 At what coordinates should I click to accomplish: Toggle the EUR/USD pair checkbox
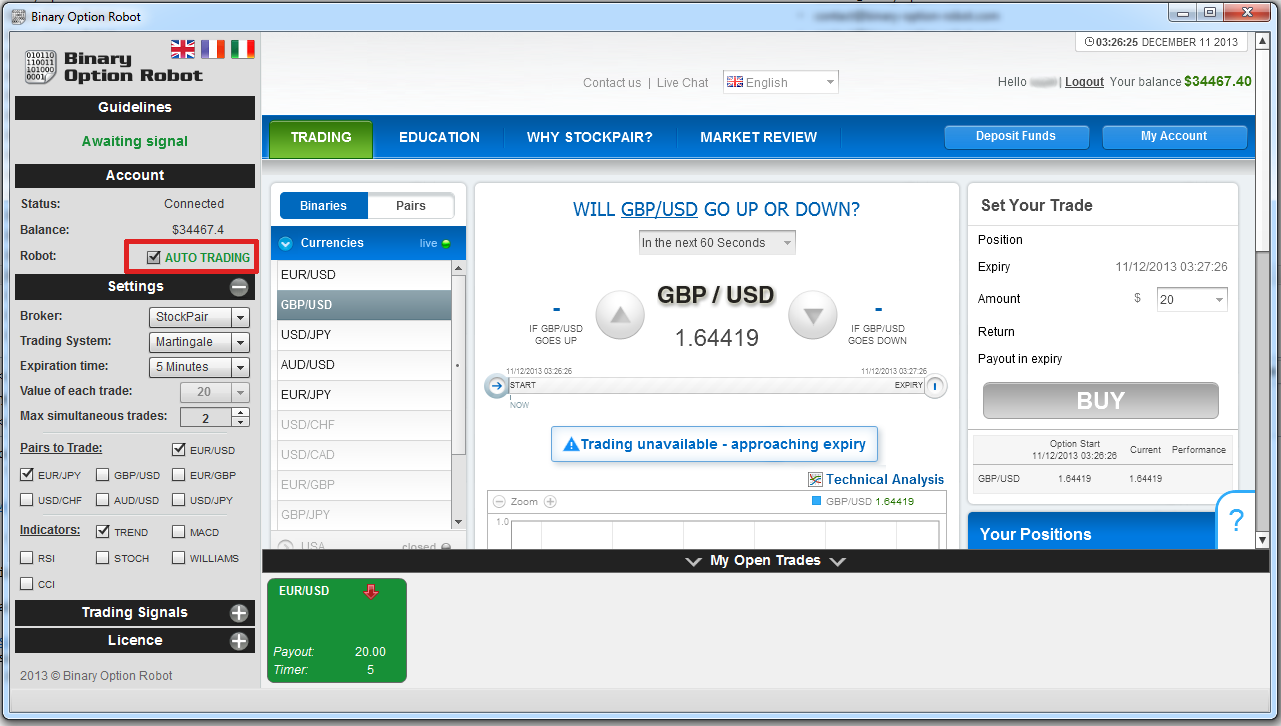pos(179,450)
